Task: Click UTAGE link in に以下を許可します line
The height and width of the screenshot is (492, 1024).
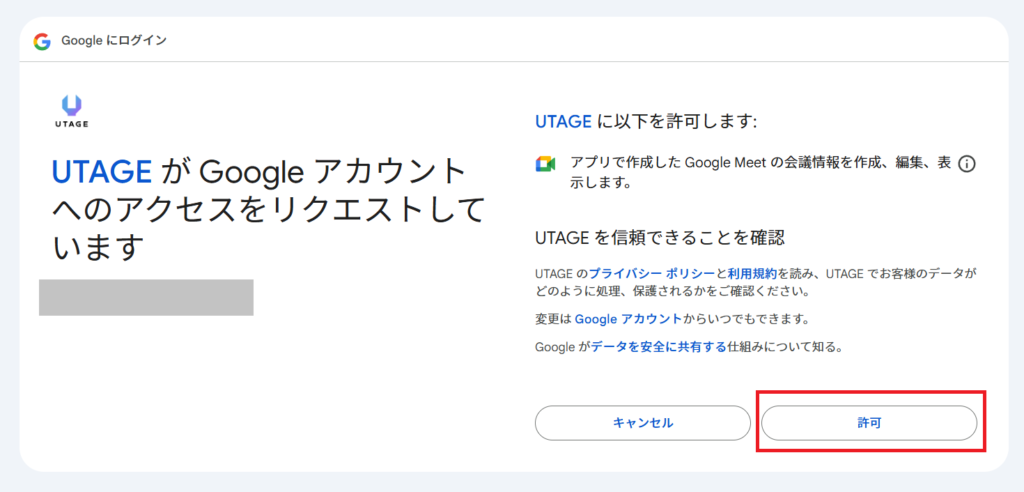Action: [563, 121]
